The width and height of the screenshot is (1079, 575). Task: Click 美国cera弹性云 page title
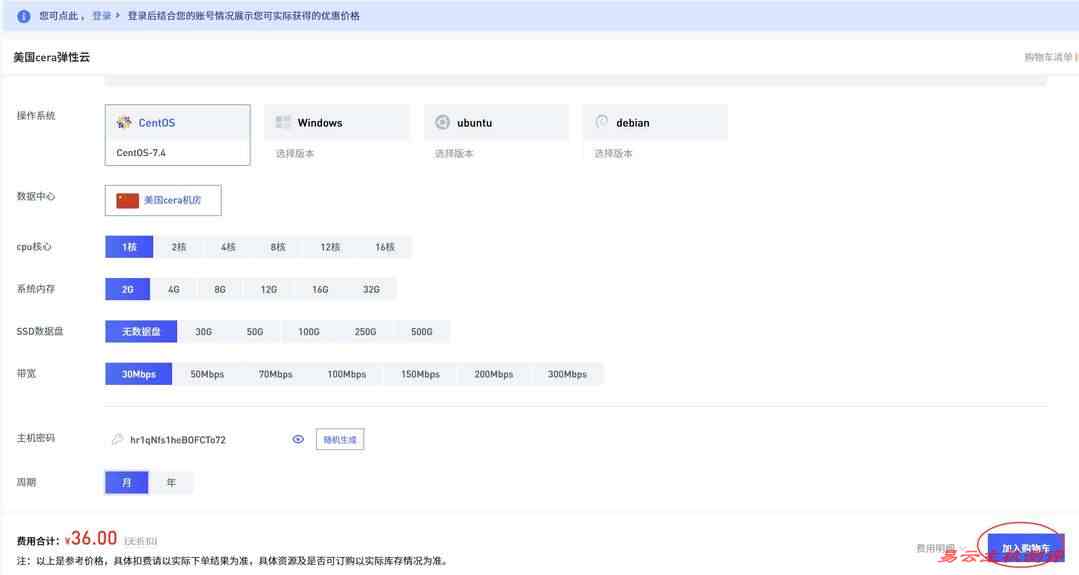(52, 57)
